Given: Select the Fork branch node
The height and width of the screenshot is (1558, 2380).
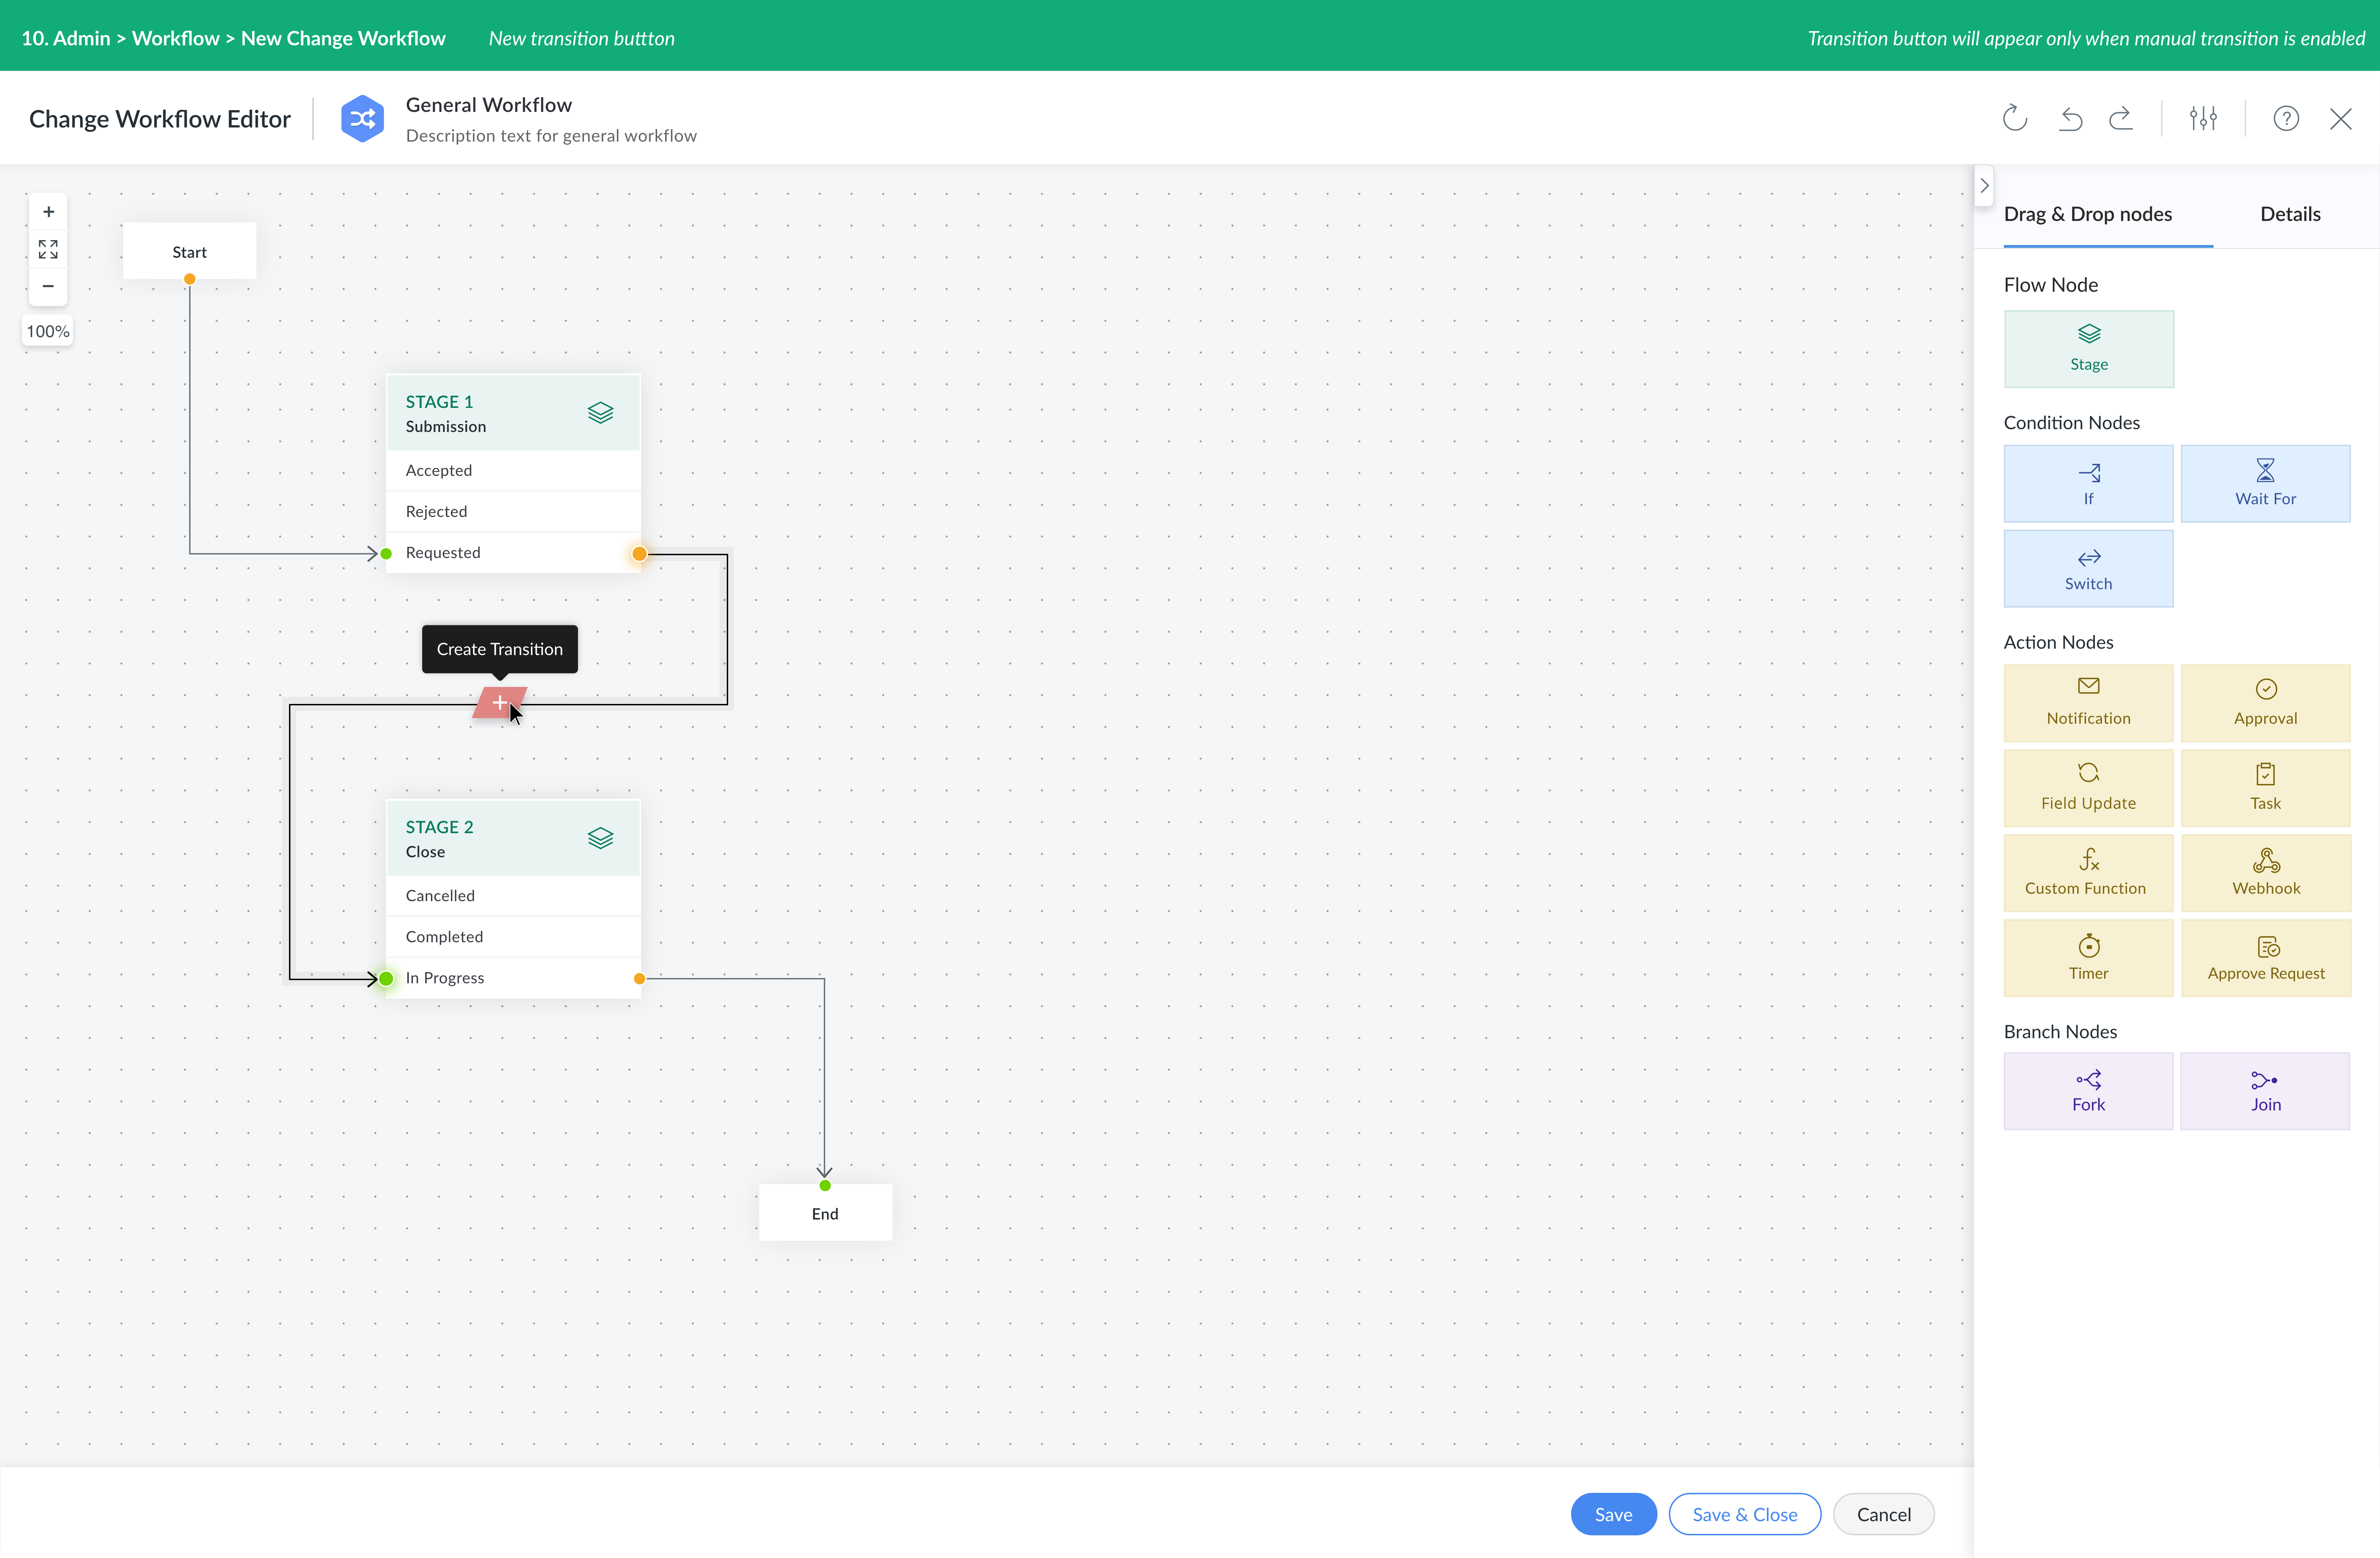Looking at the screenshot, I should (x=2089, y=1091).
